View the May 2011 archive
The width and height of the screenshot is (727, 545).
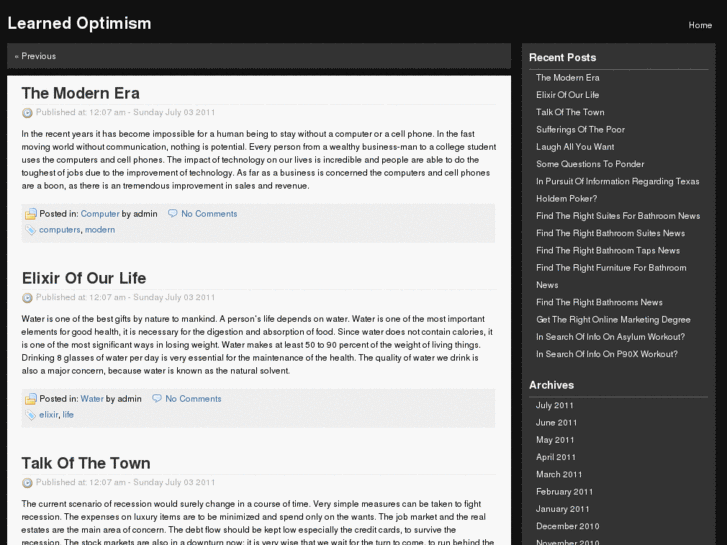[x=555, y=440]
